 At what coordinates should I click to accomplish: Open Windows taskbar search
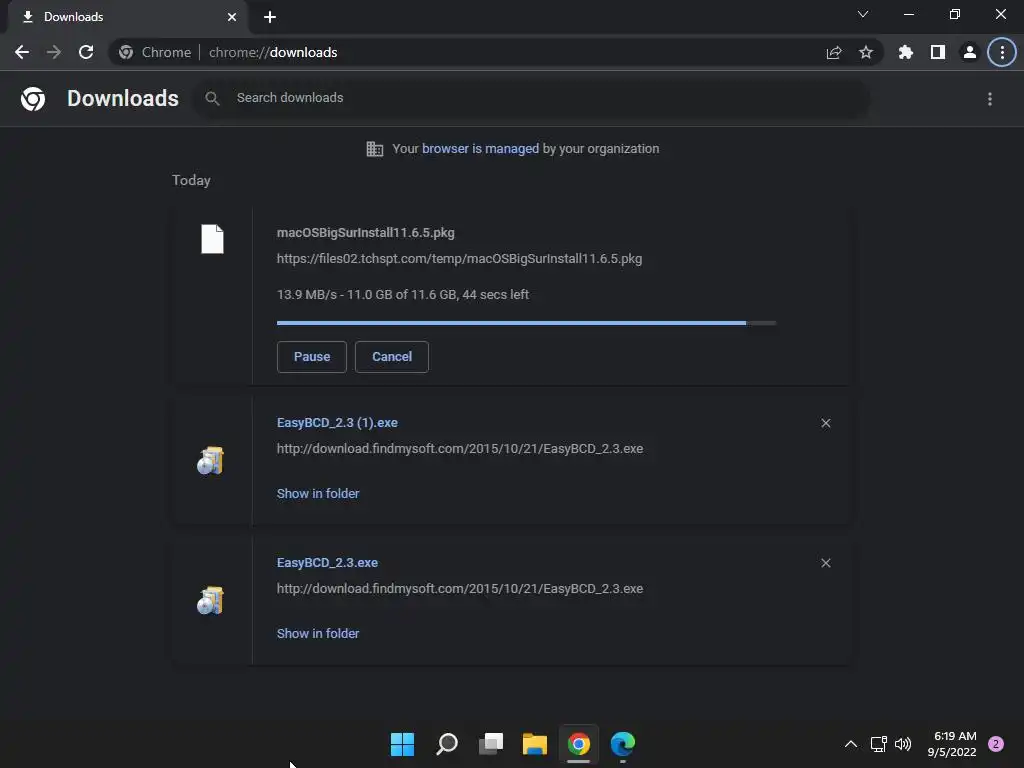click(447, 744)
